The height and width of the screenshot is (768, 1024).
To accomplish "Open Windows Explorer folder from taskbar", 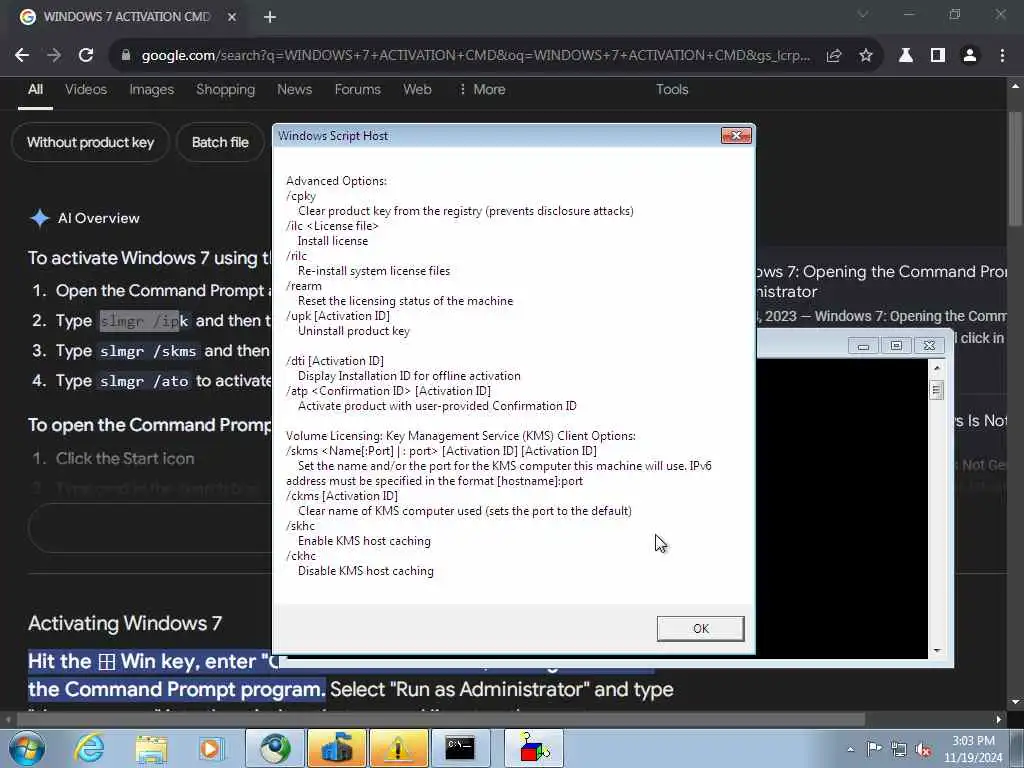I will tap(152, 748).
